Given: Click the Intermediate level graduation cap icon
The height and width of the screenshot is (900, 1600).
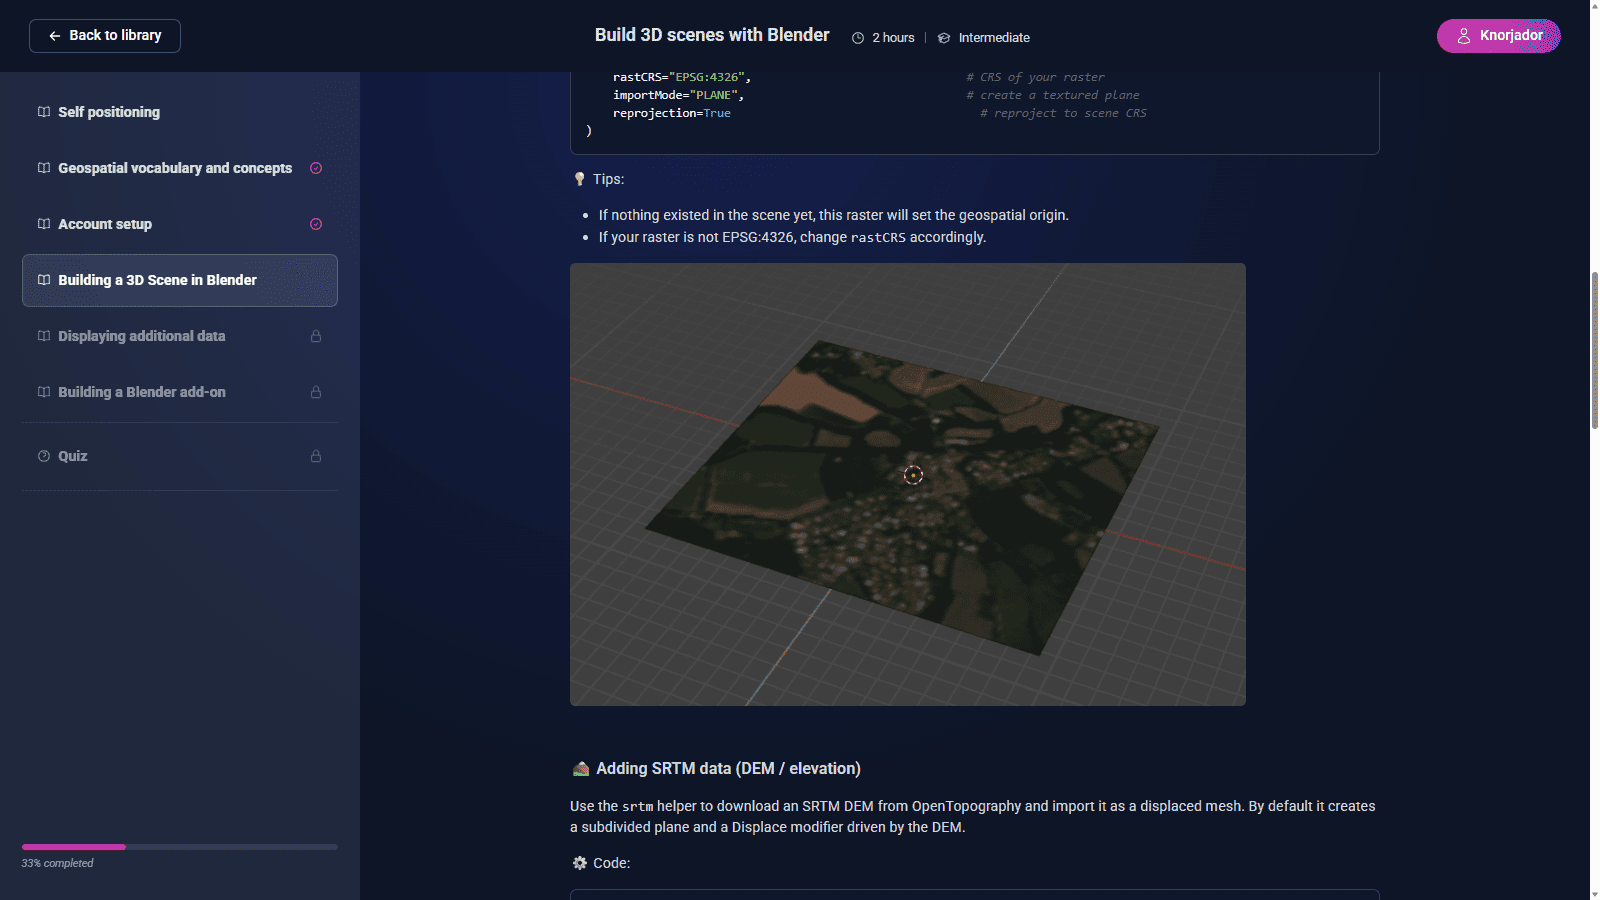Looking at the screenshot, I should tap(944, 38).
